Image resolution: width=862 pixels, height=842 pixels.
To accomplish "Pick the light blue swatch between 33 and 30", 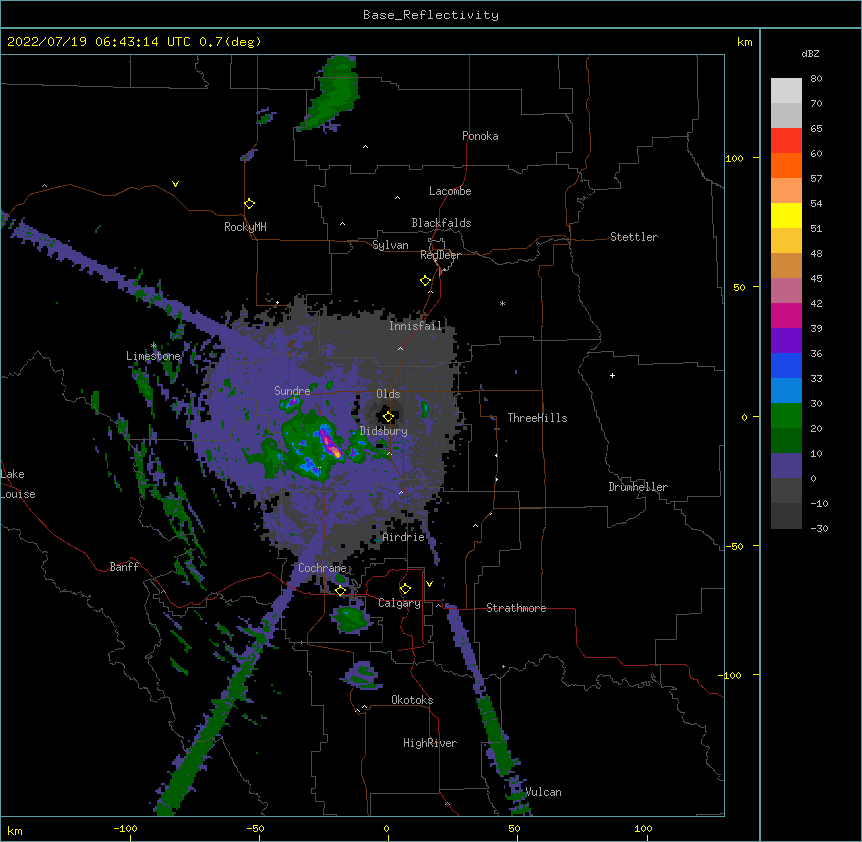I will click(x=786, y=390).
